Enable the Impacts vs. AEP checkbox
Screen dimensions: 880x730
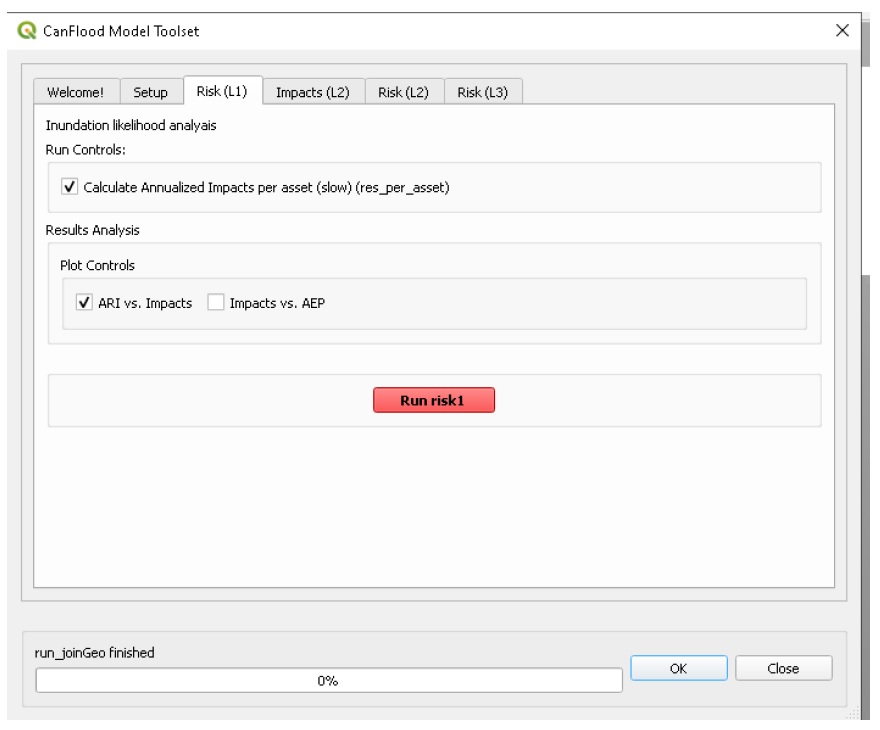pyautogui.click(x=216, y=303)
